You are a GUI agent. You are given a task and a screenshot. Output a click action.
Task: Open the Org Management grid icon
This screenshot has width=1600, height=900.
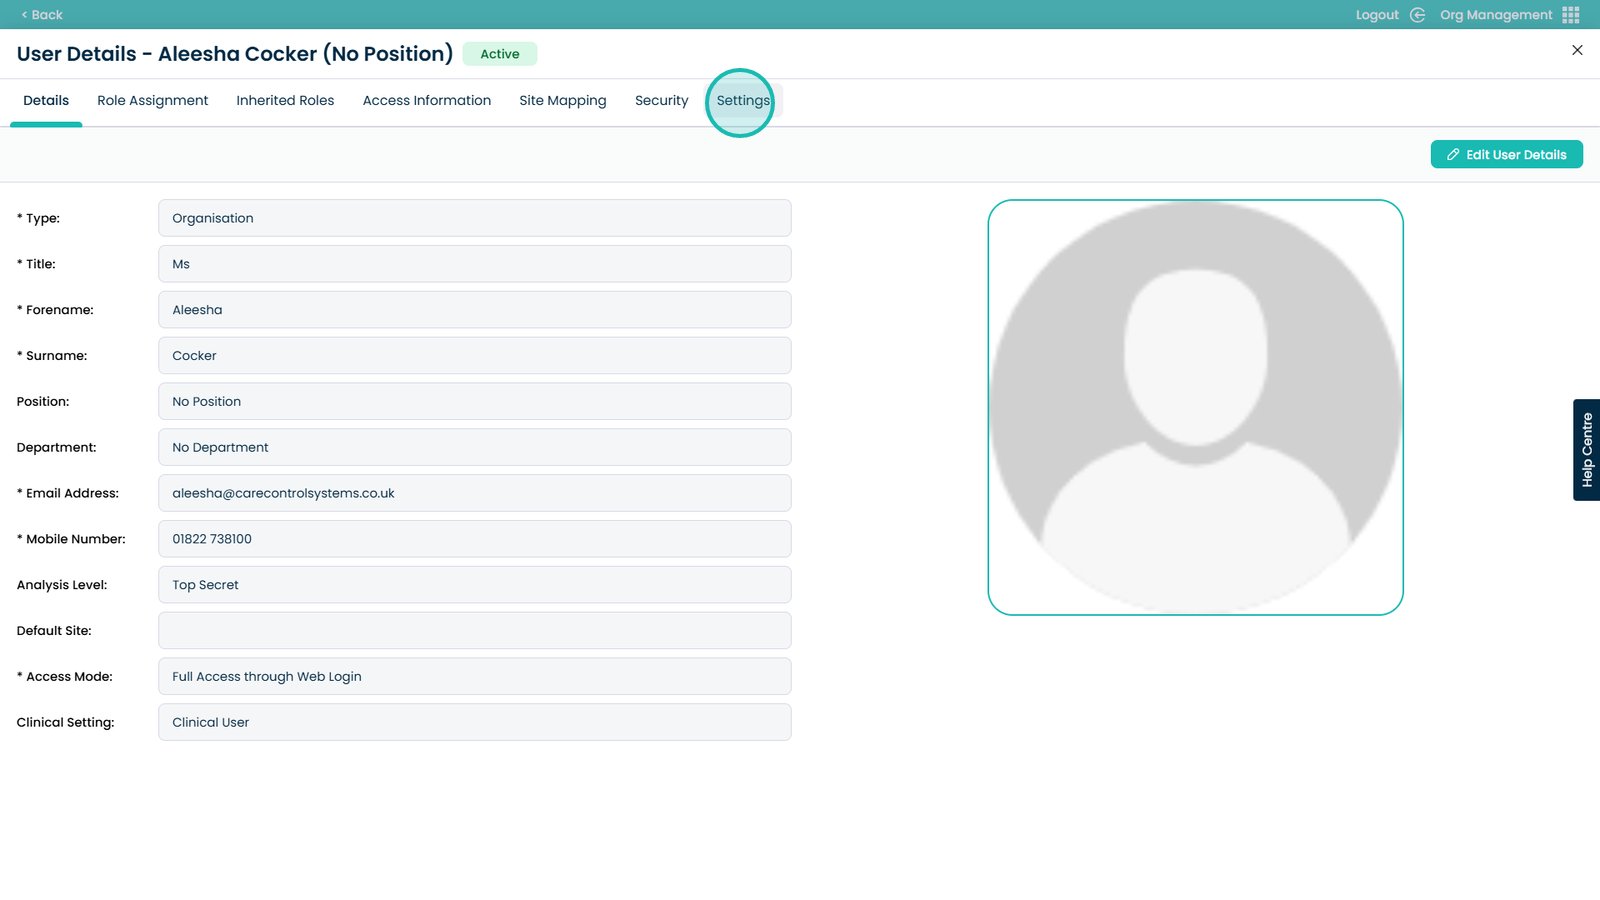1570,15
